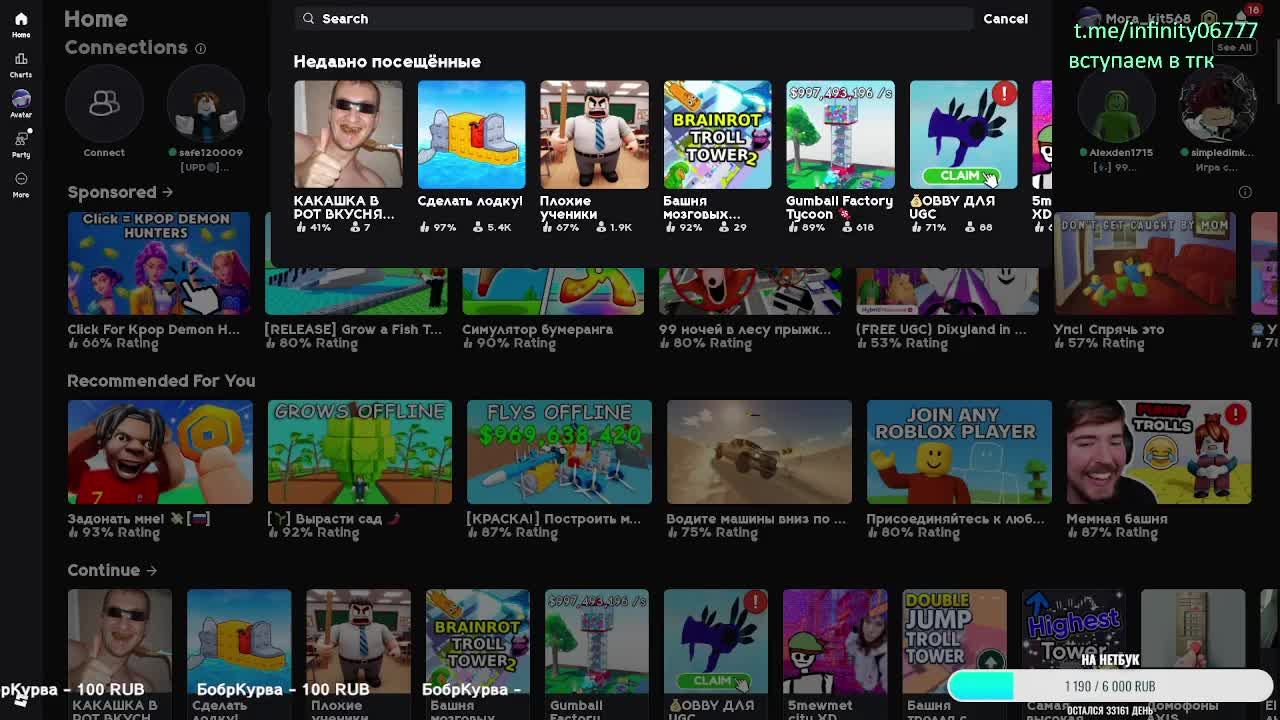The height and width of the screenshot is (720, 1280).
Task: Open sponsored FREE UGC Dixyland game
Action: point(947,290)
